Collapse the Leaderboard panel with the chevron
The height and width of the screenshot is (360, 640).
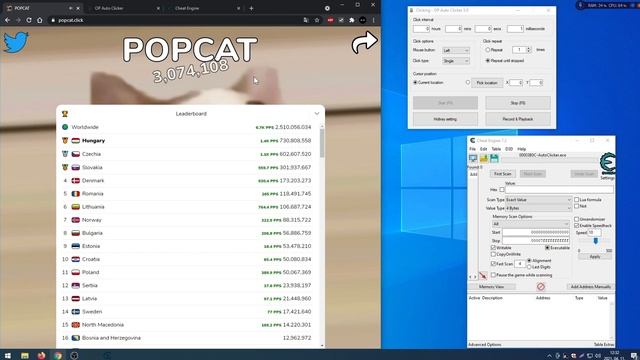(317, 113)
